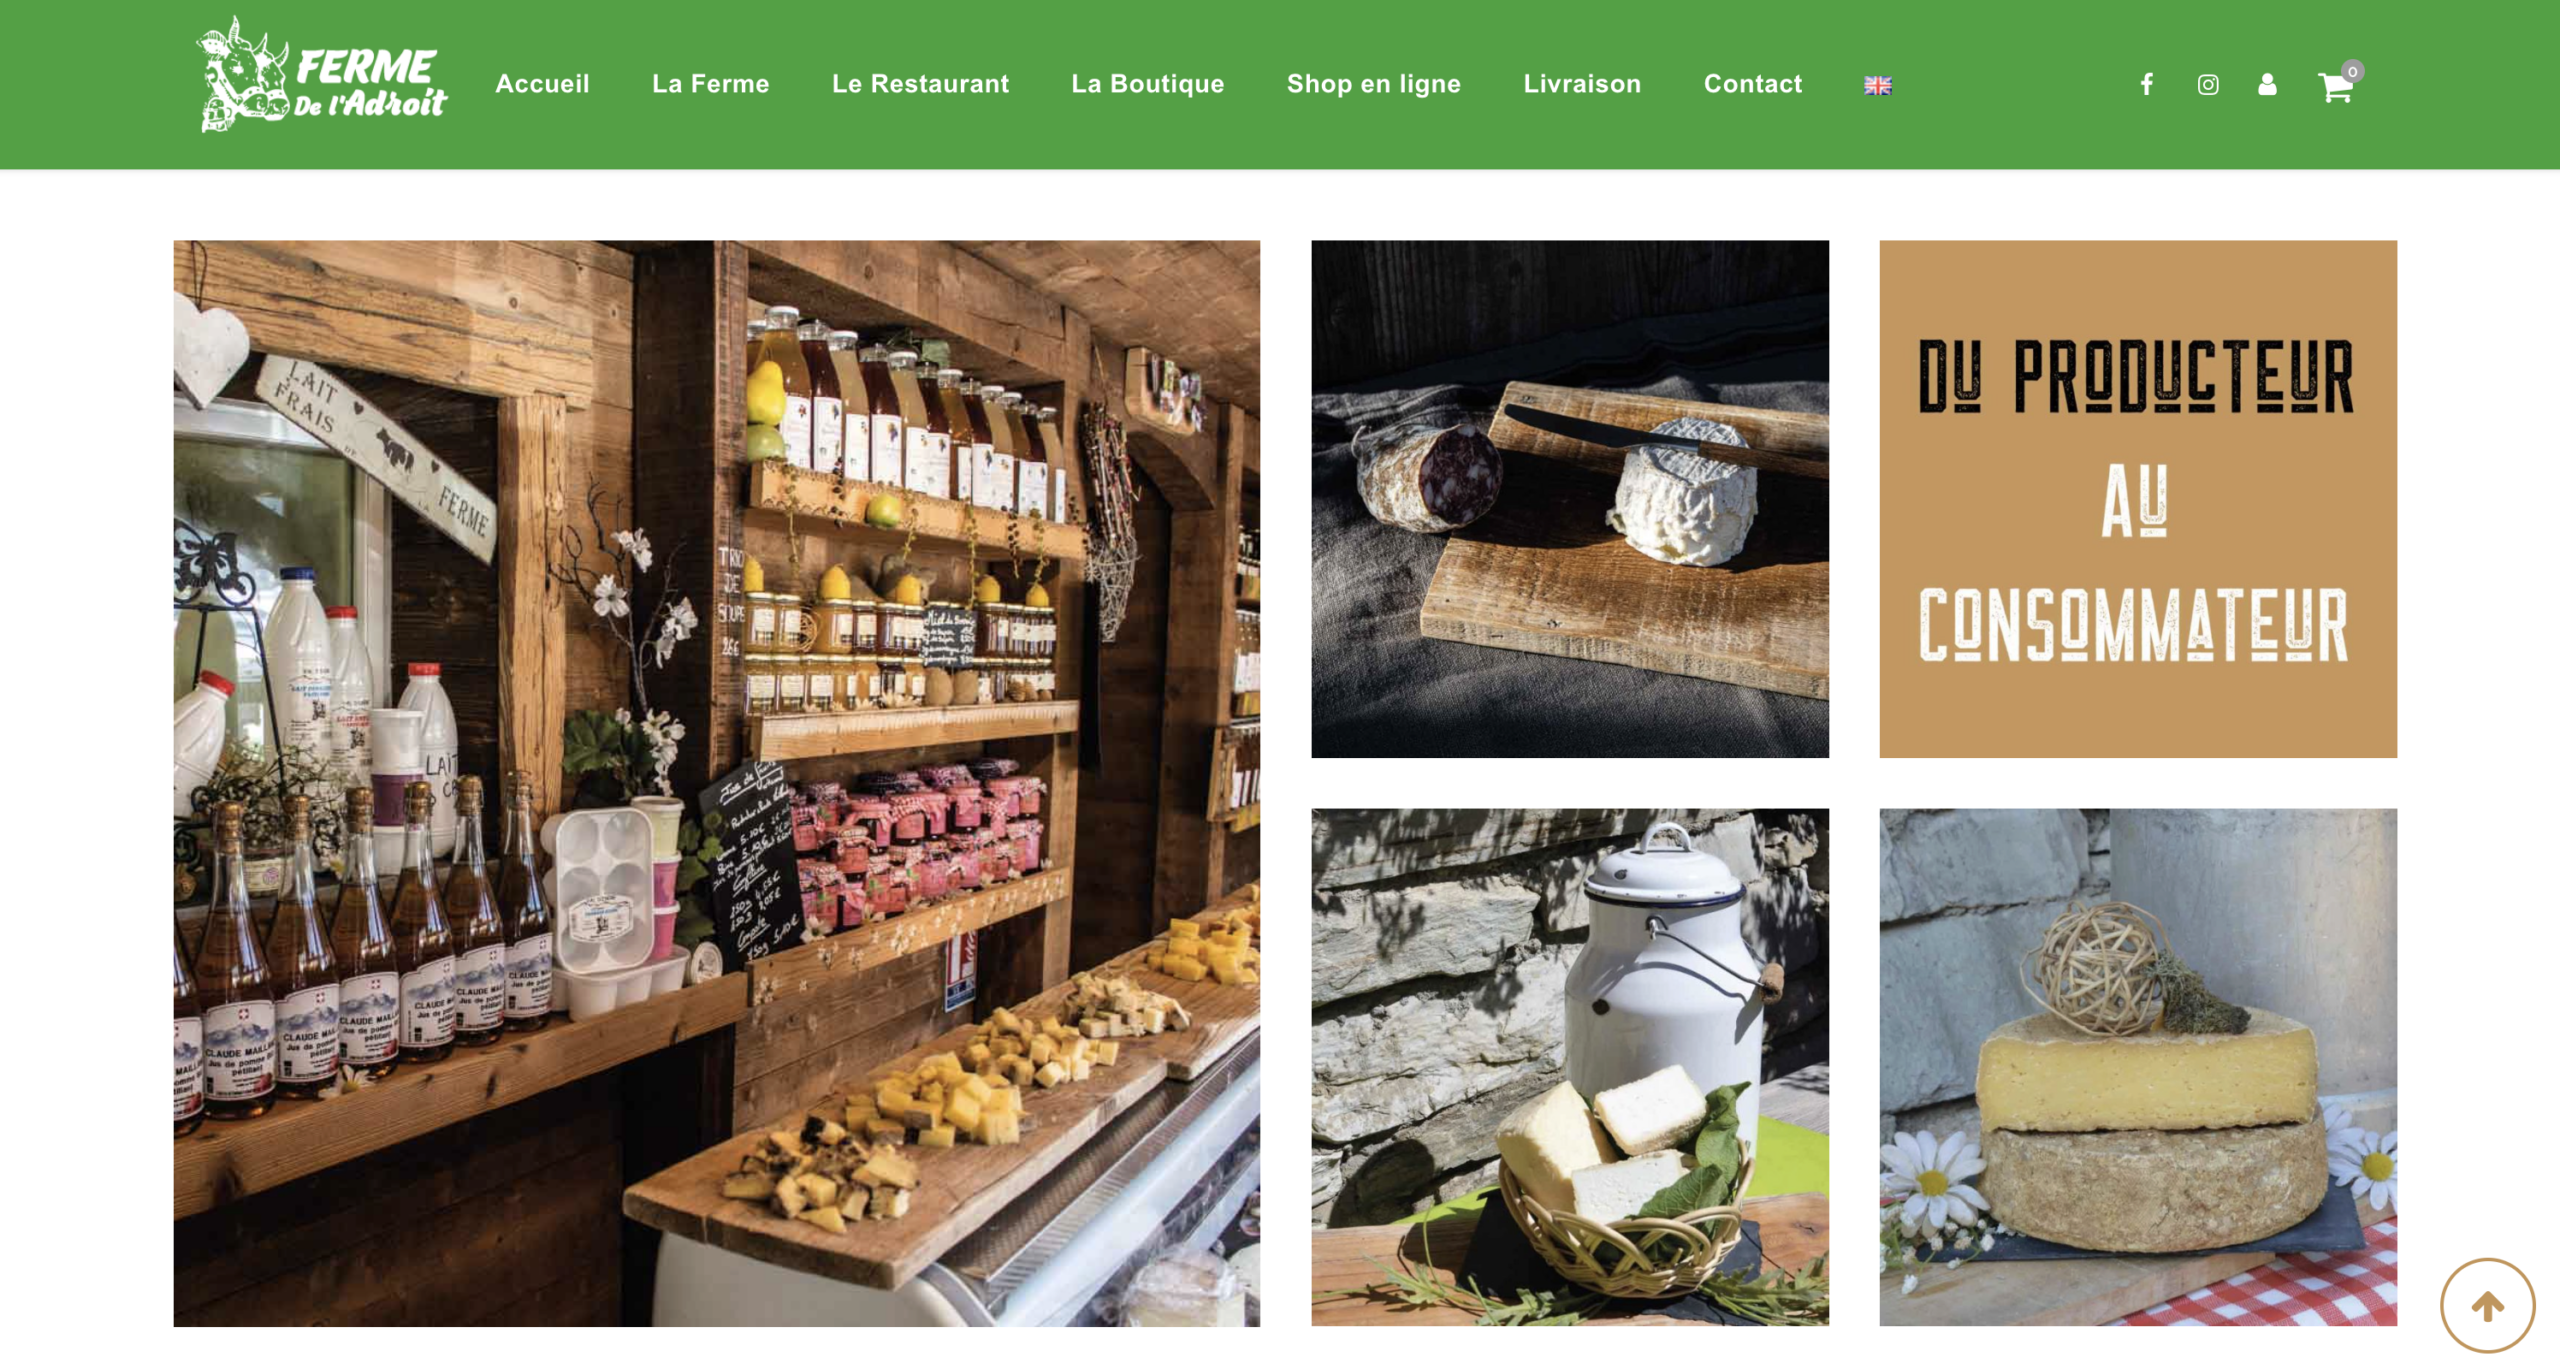Open Shop en ligne
2560x1357 pixels.
pyautogui.click(x=1373, y=84)
